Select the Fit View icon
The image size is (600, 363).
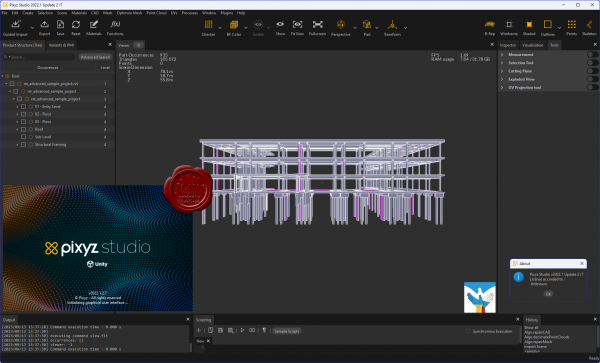[297, 28]
